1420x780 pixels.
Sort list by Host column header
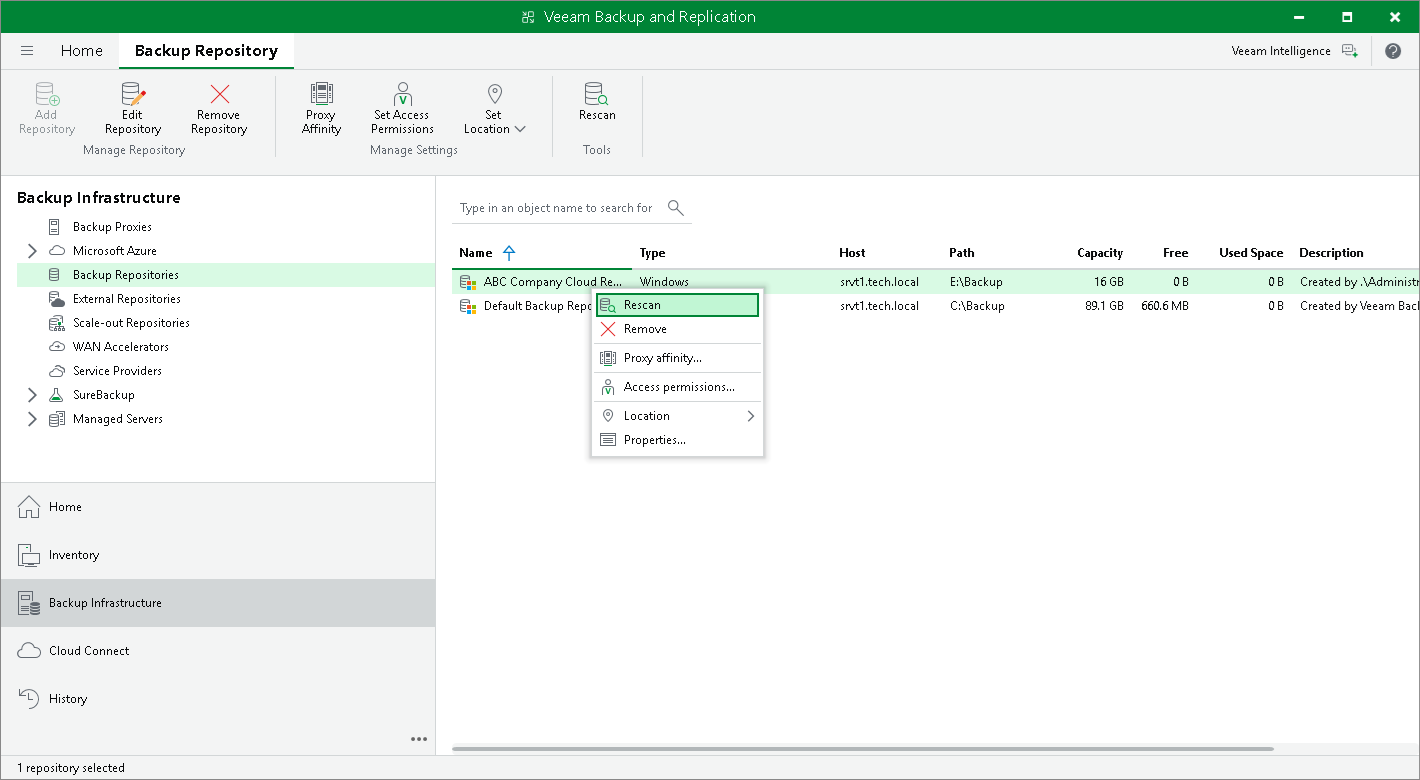[852, 253]
